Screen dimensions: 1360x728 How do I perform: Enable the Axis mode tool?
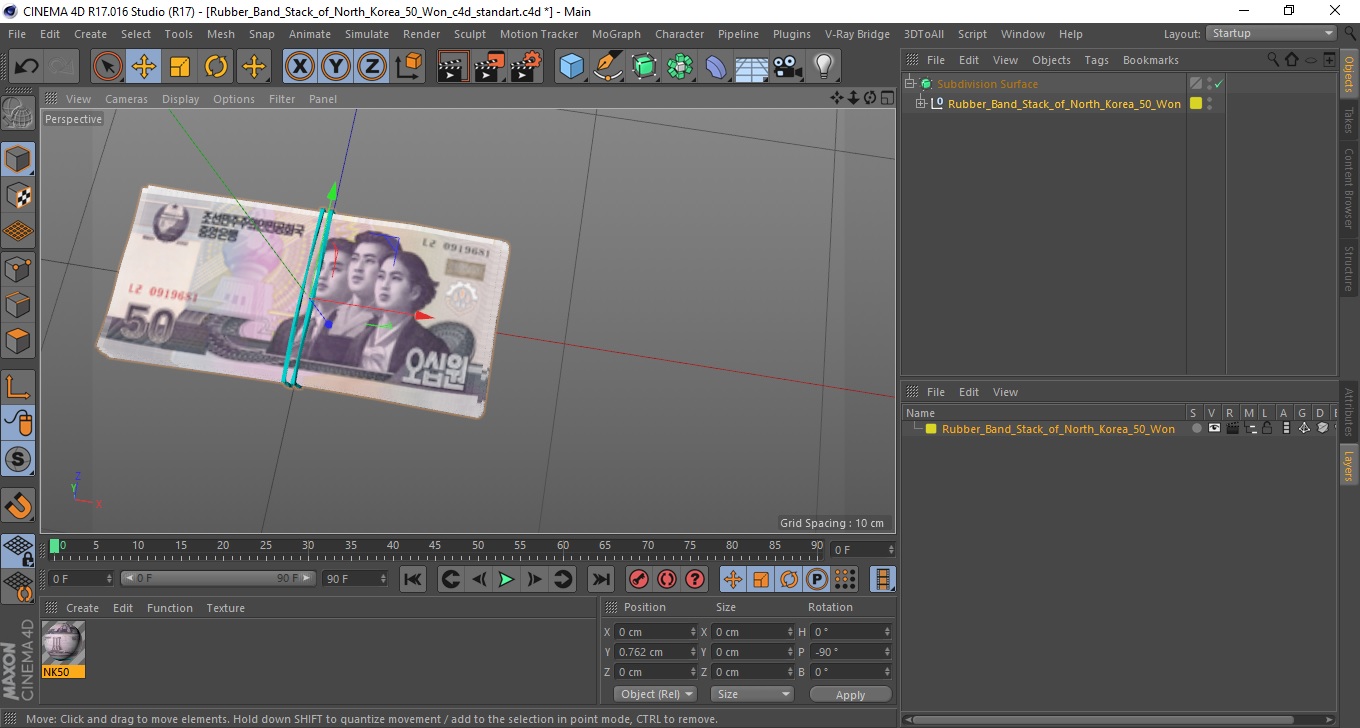coord(18,387)
